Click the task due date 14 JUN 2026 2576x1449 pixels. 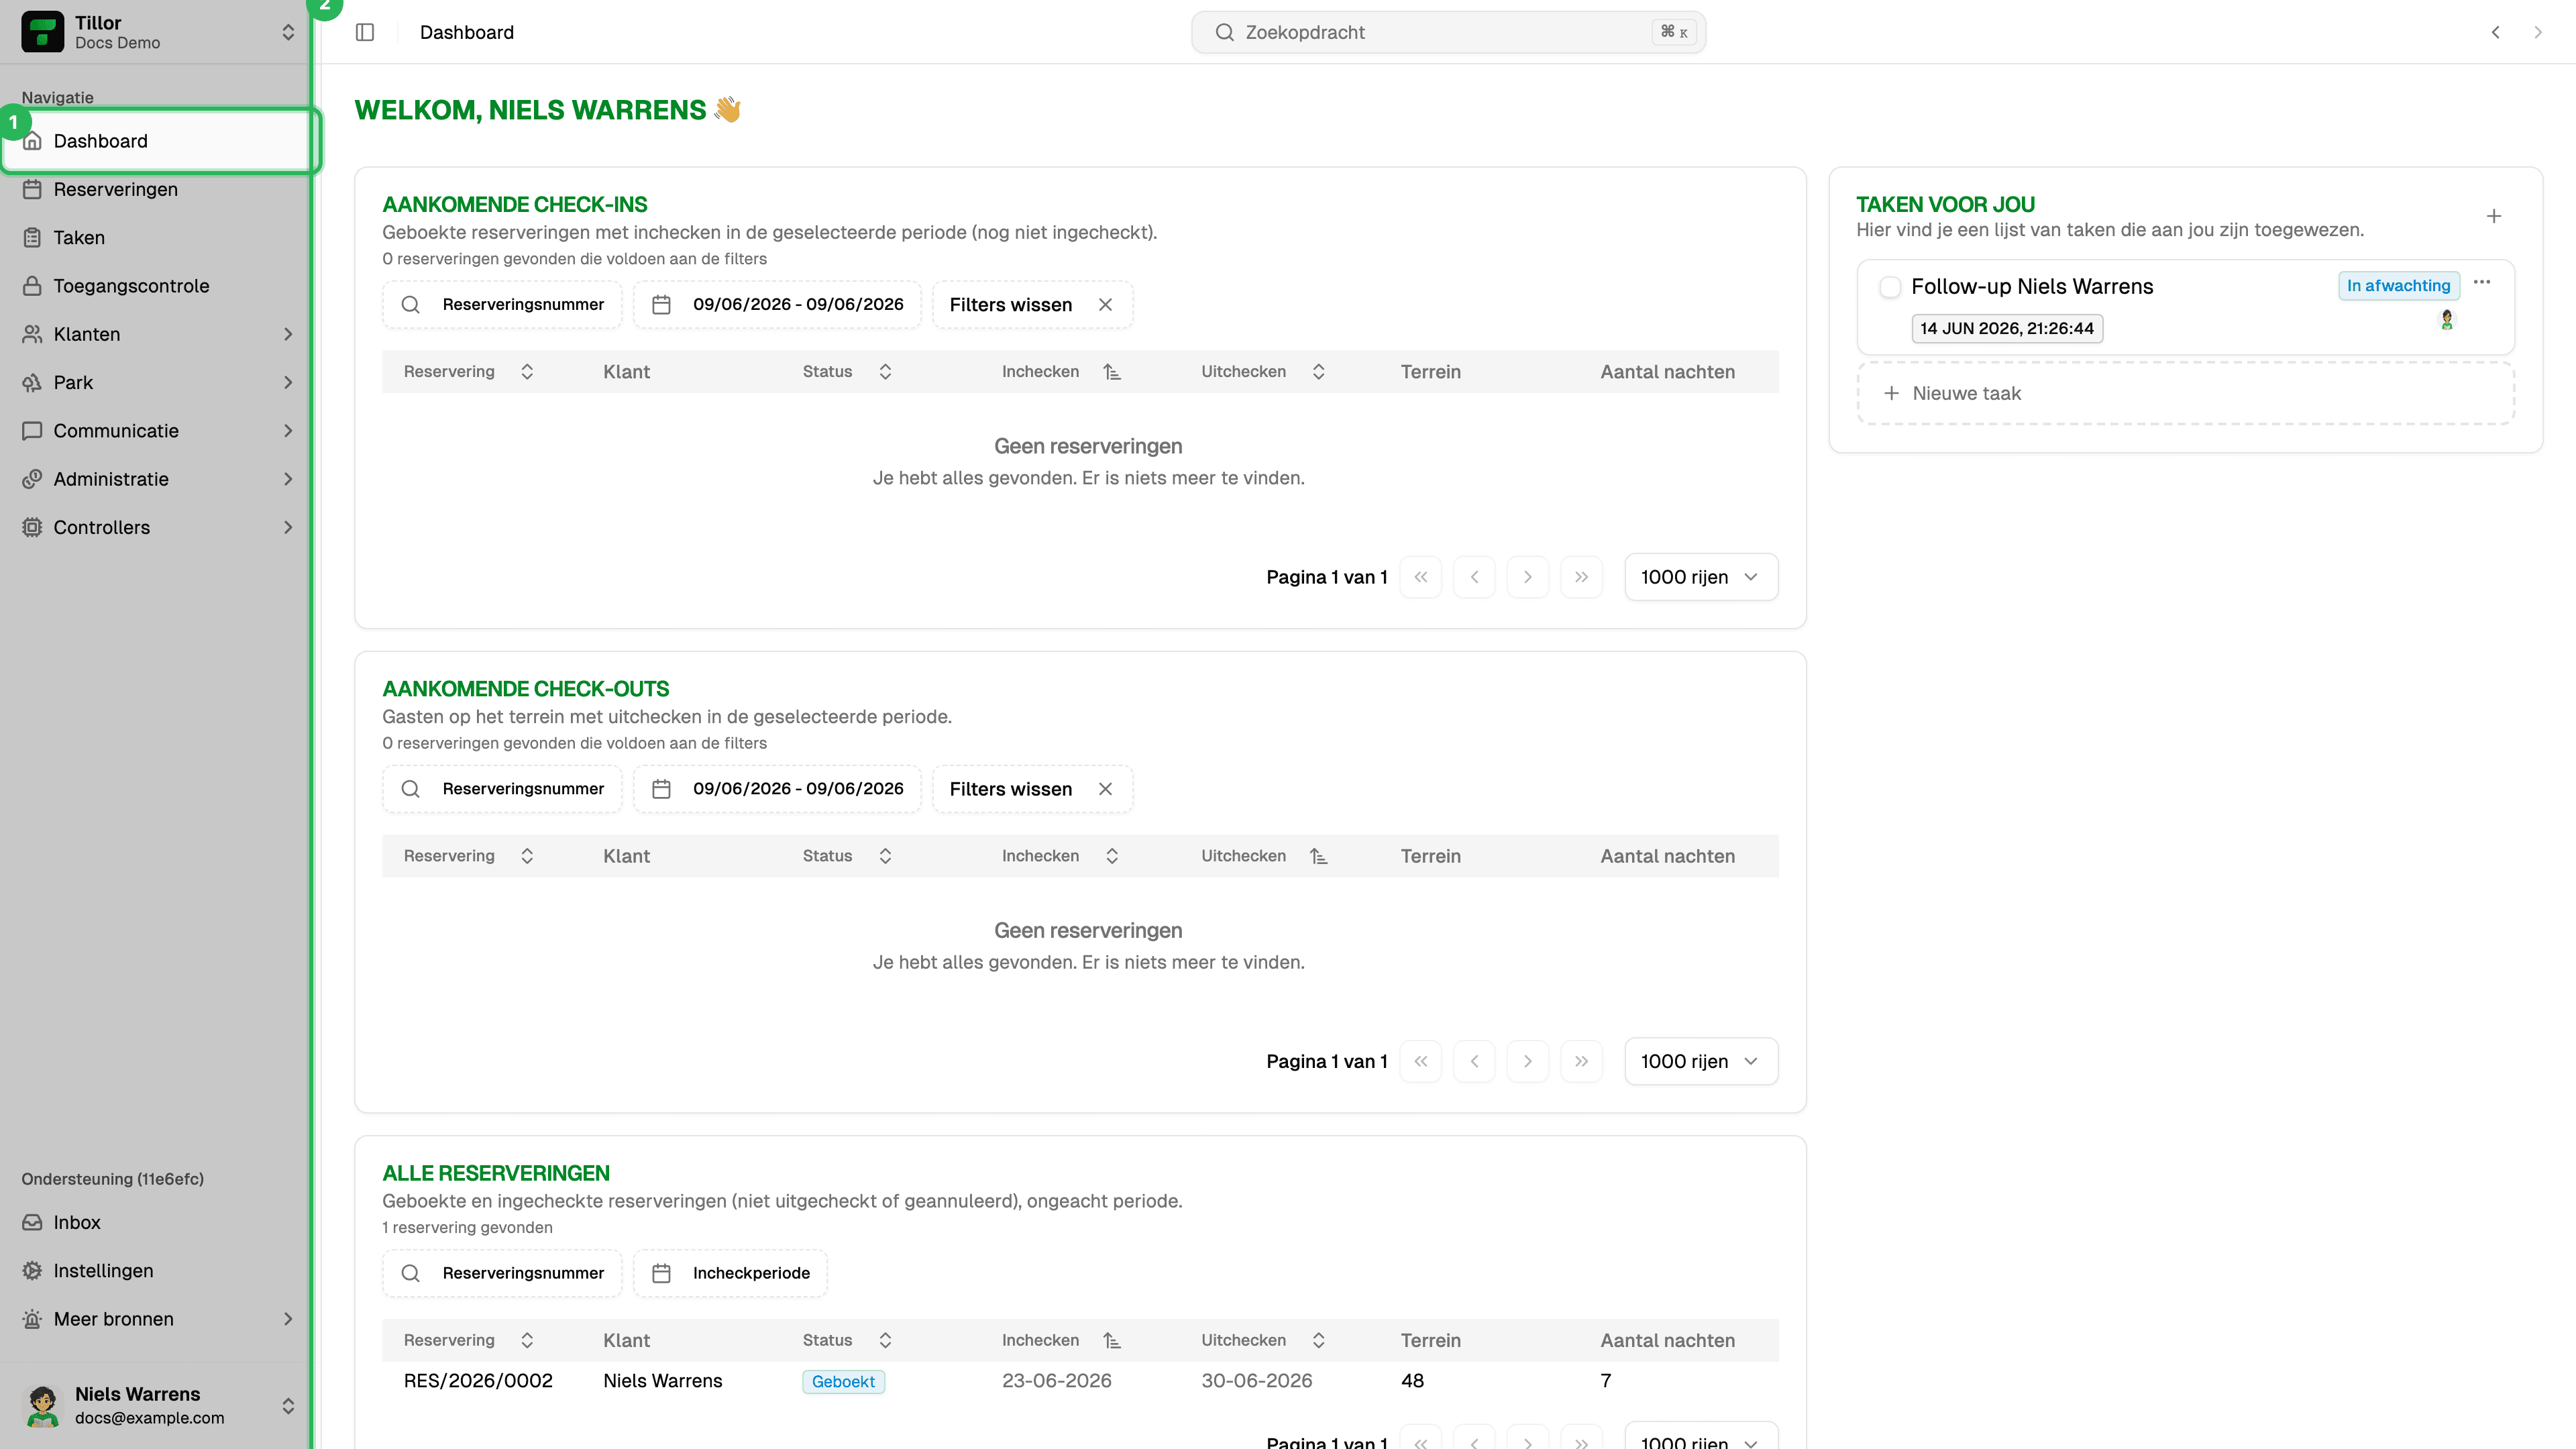(x=2007, y=328)
